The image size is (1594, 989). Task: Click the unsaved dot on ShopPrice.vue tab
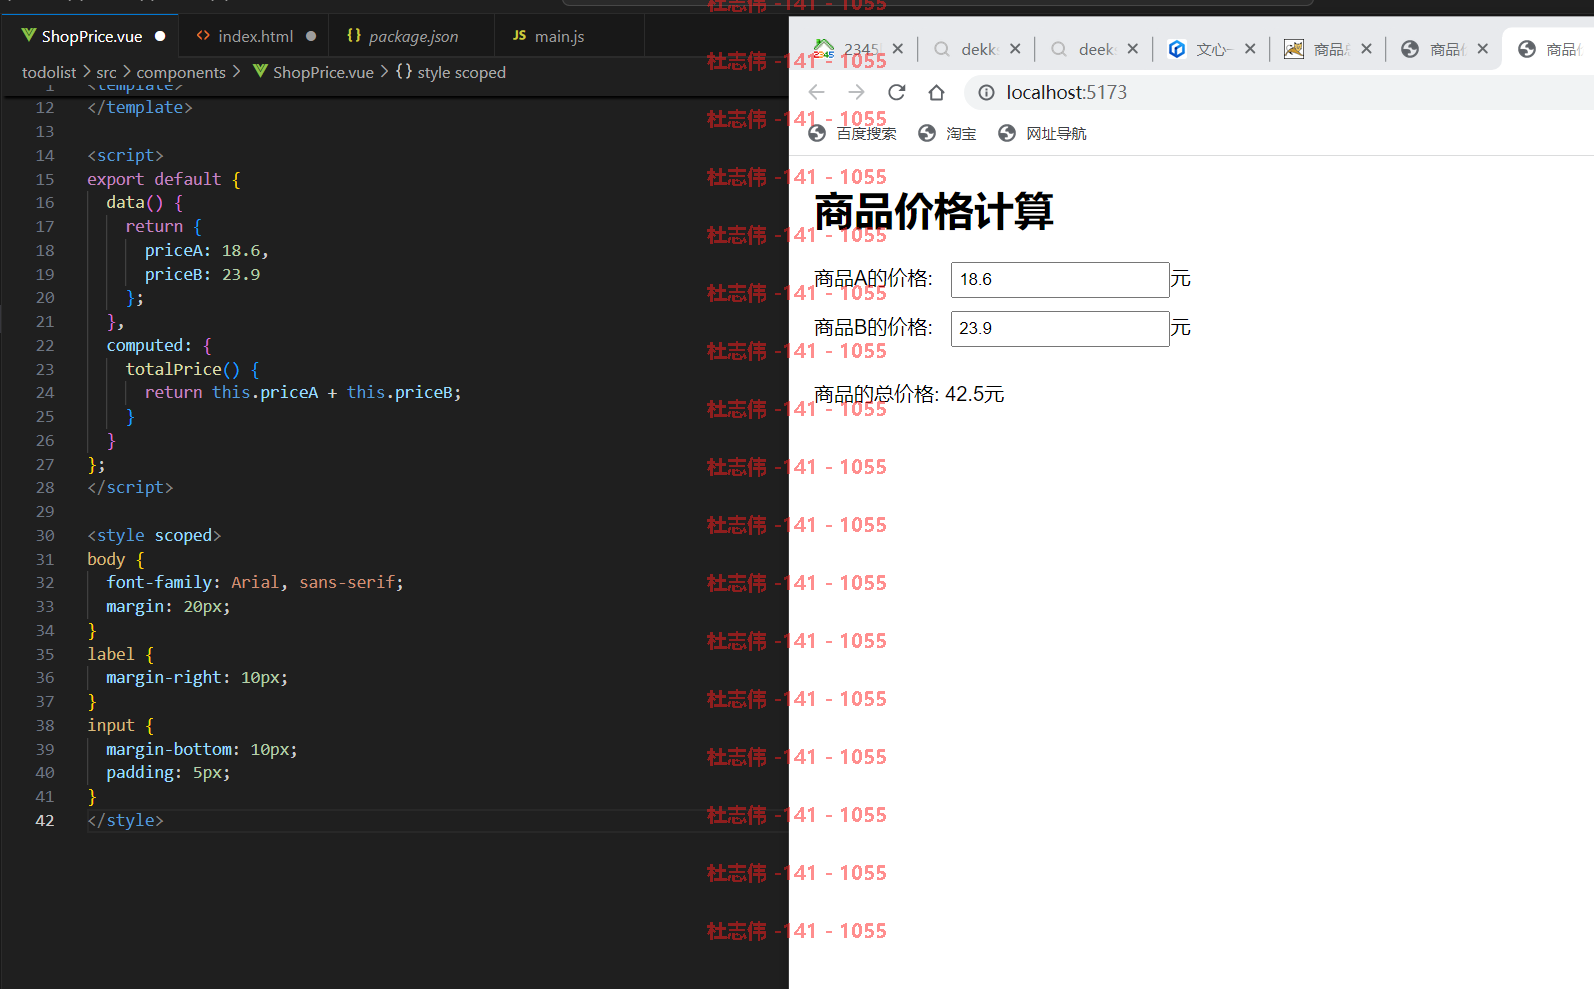click(x=160, y=36)
